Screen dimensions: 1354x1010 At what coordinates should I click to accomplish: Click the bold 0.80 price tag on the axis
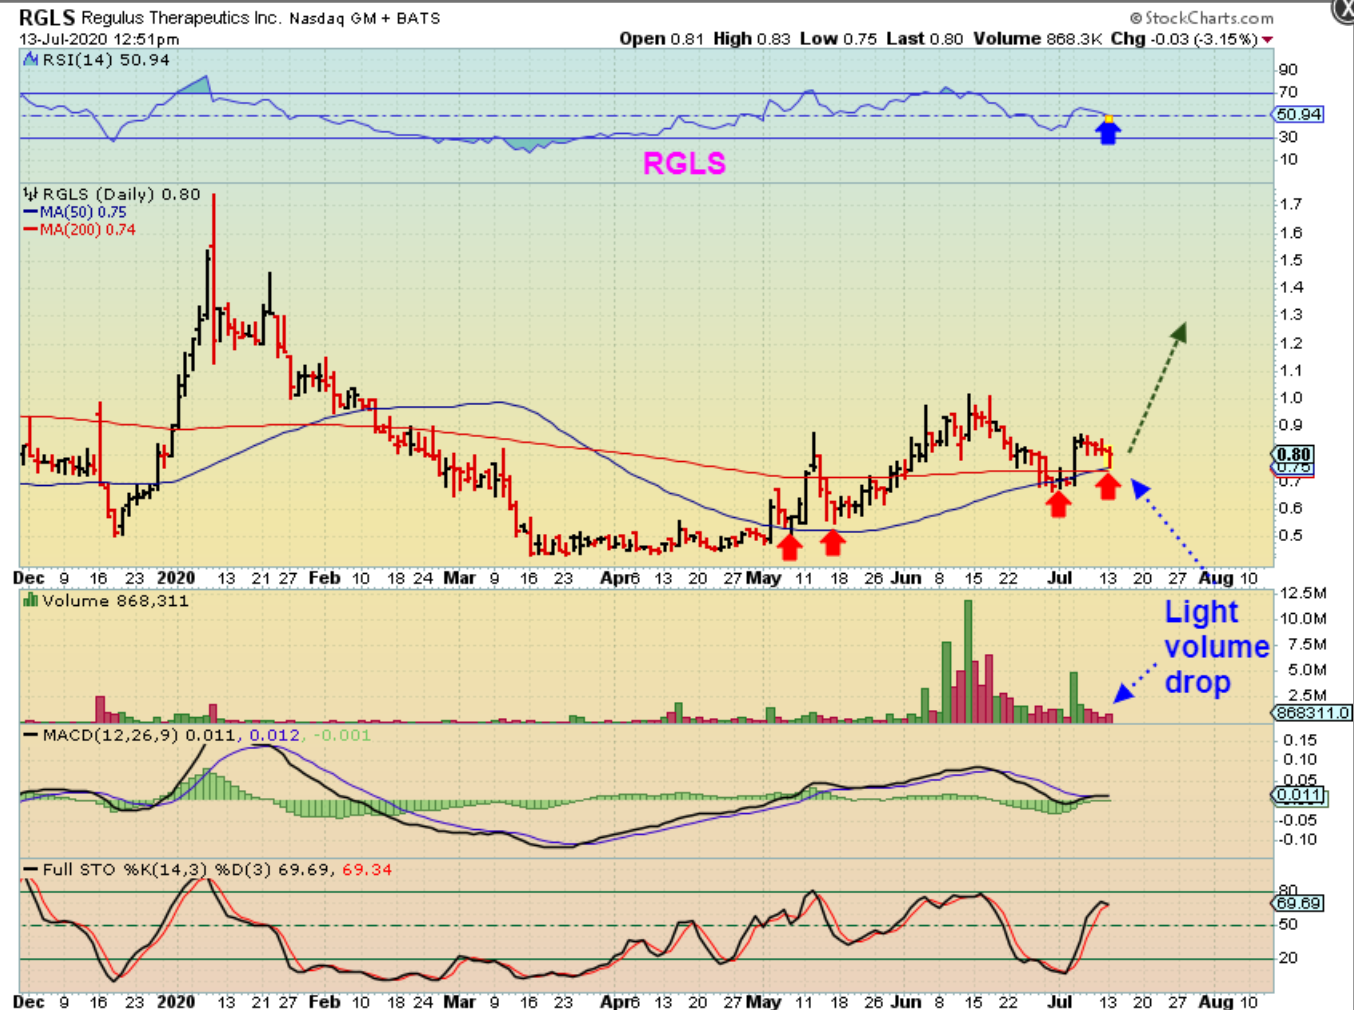(1293, 454)
